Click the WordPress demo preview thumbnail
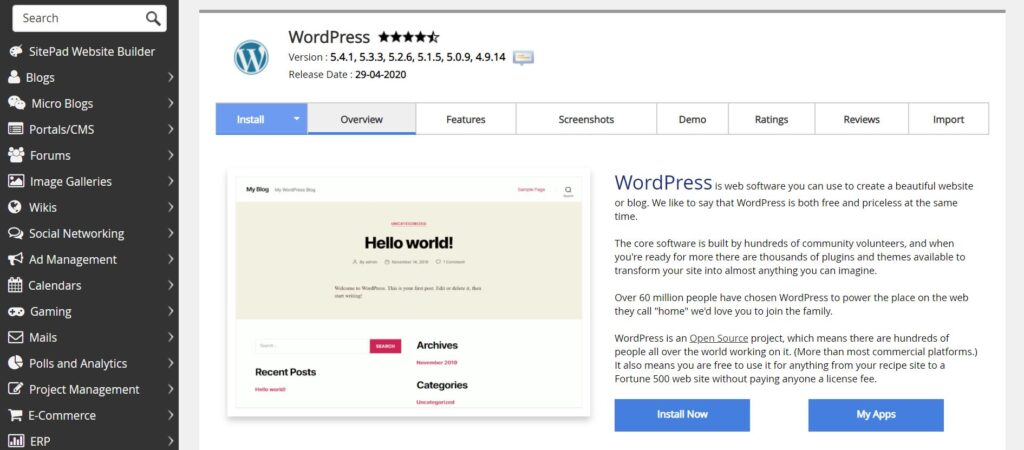This screenshot has width=1024, height=450. point(408,292)
